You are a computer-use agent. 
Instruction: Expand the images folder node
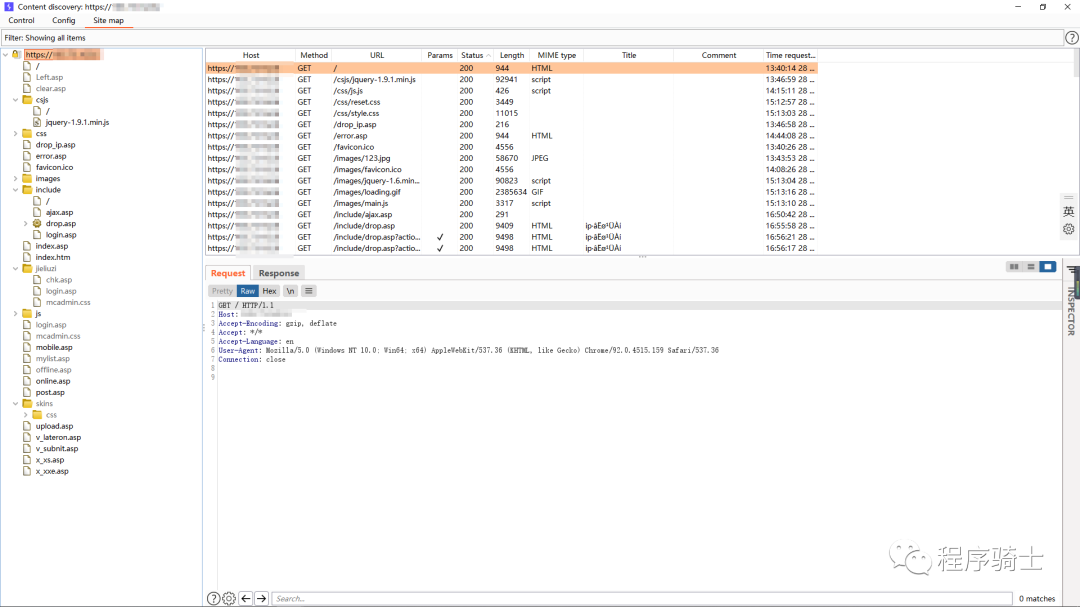coord(15,178)
